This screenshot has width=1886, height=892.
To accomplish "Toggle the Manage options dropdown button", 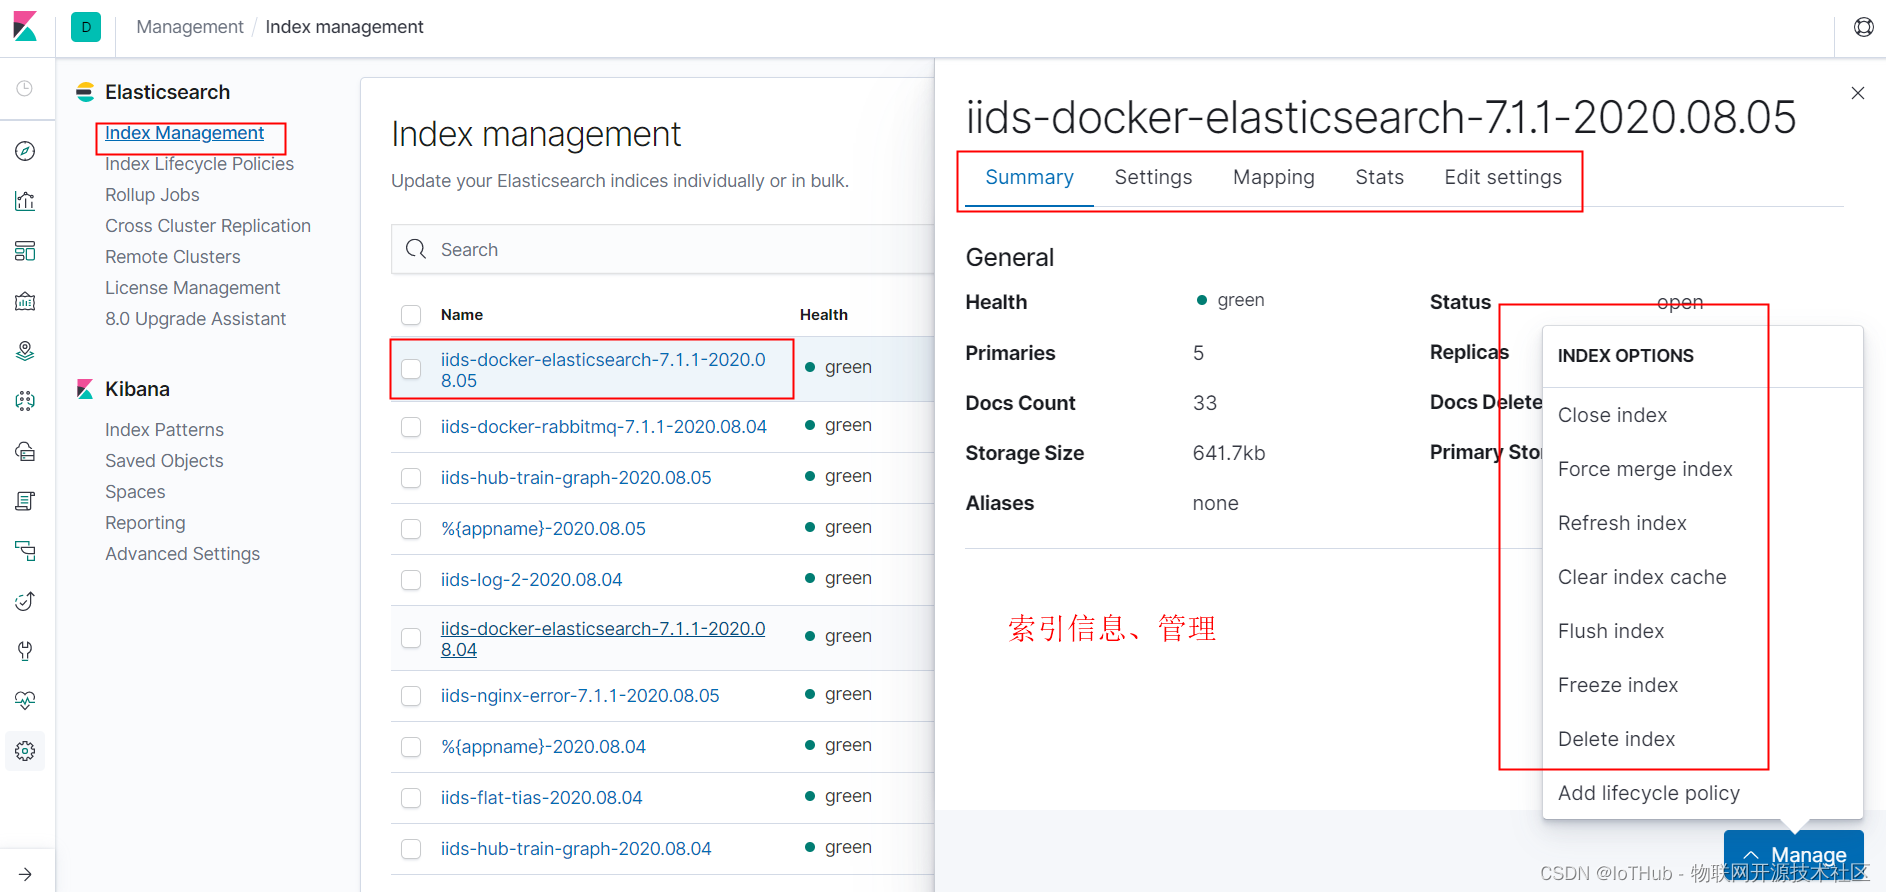I will 1794,855.
